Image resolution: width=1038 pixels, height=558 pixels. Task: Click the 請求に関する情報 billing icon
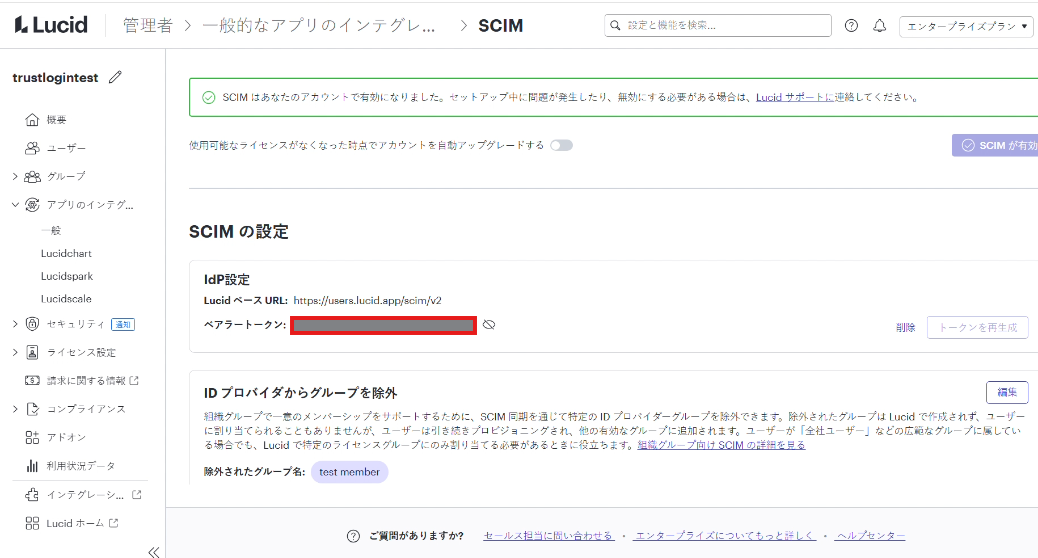point(32,381)
